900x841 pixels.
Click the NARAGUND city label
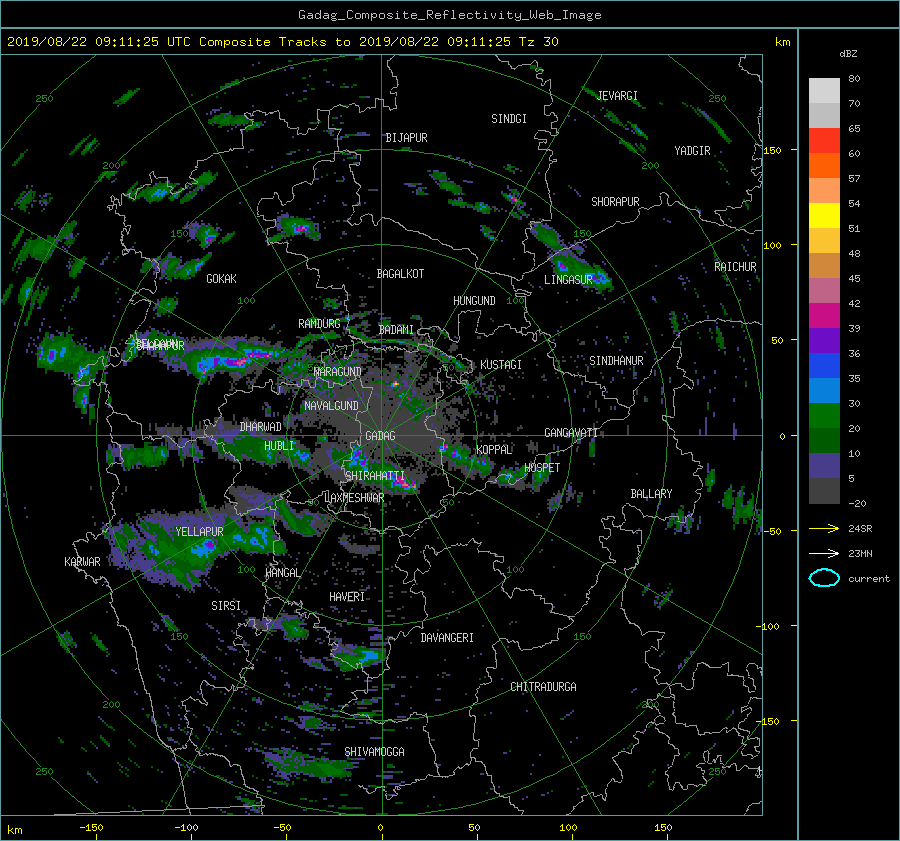338,372
